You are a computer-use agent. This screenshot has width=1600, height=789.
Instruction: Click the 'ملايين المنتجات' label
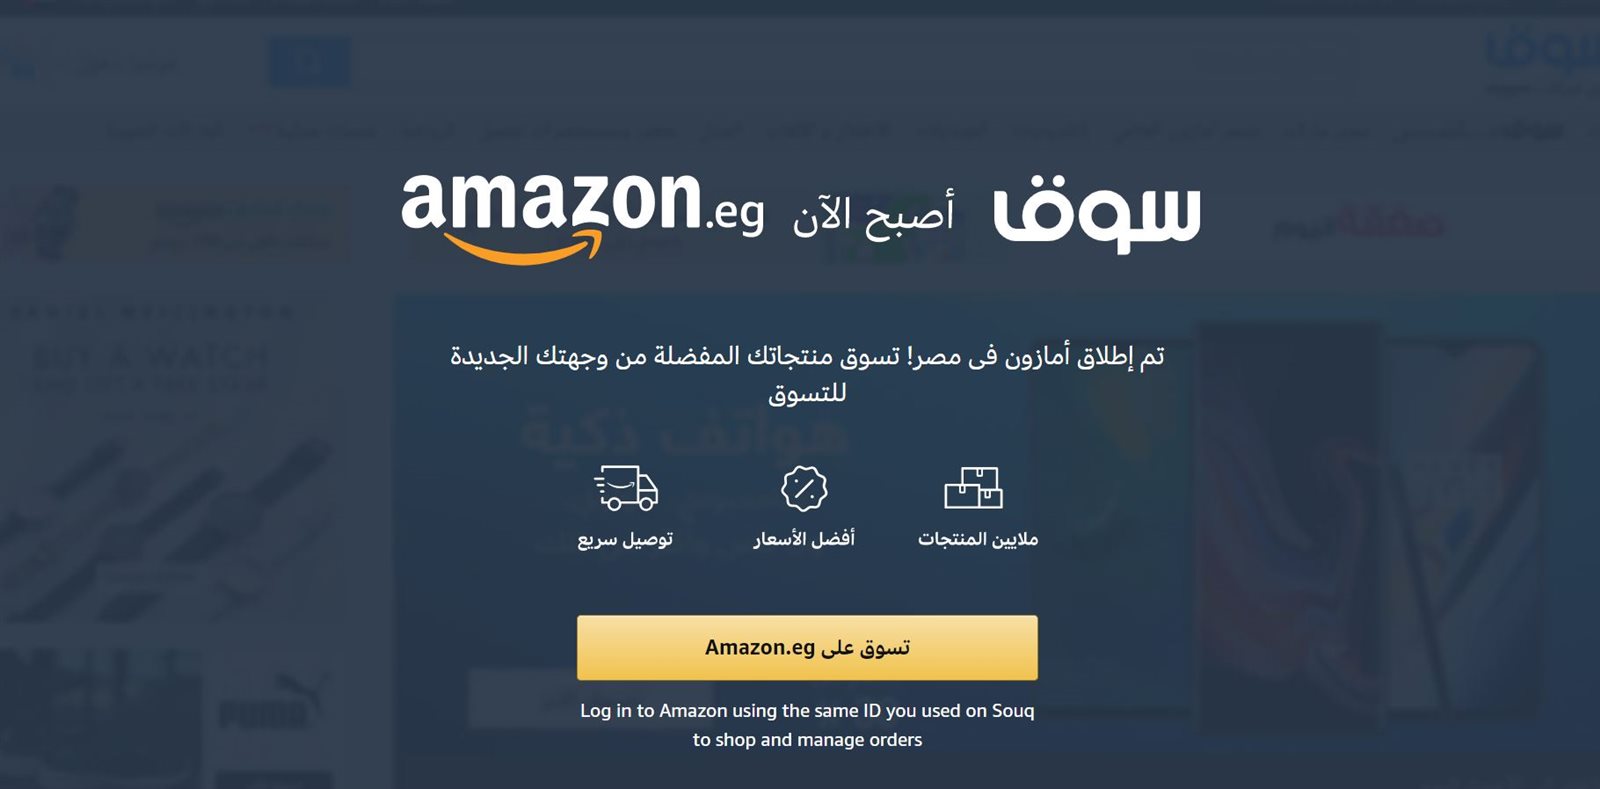tap(978, 539)
